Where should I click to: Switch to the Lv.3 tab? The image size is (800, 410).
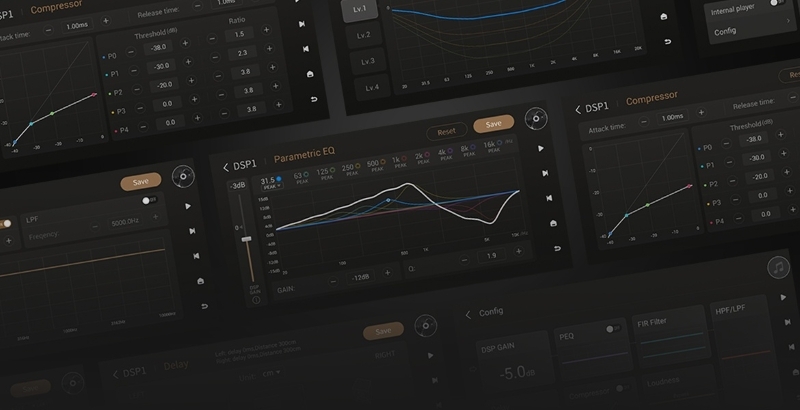(x=368, y=61)
